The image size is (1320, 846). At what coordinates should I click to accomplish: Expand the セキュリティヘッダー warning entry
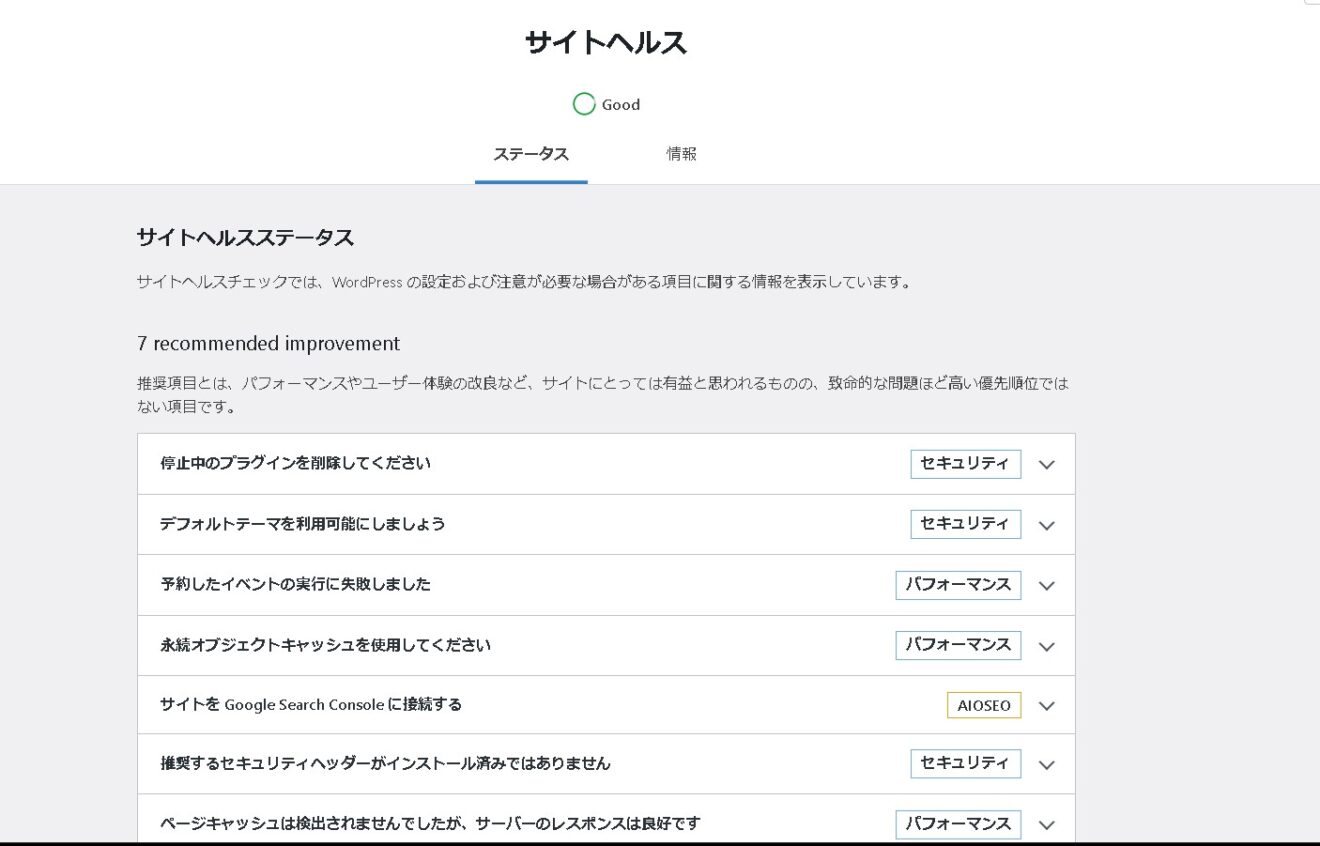(x=1046, y=764)
